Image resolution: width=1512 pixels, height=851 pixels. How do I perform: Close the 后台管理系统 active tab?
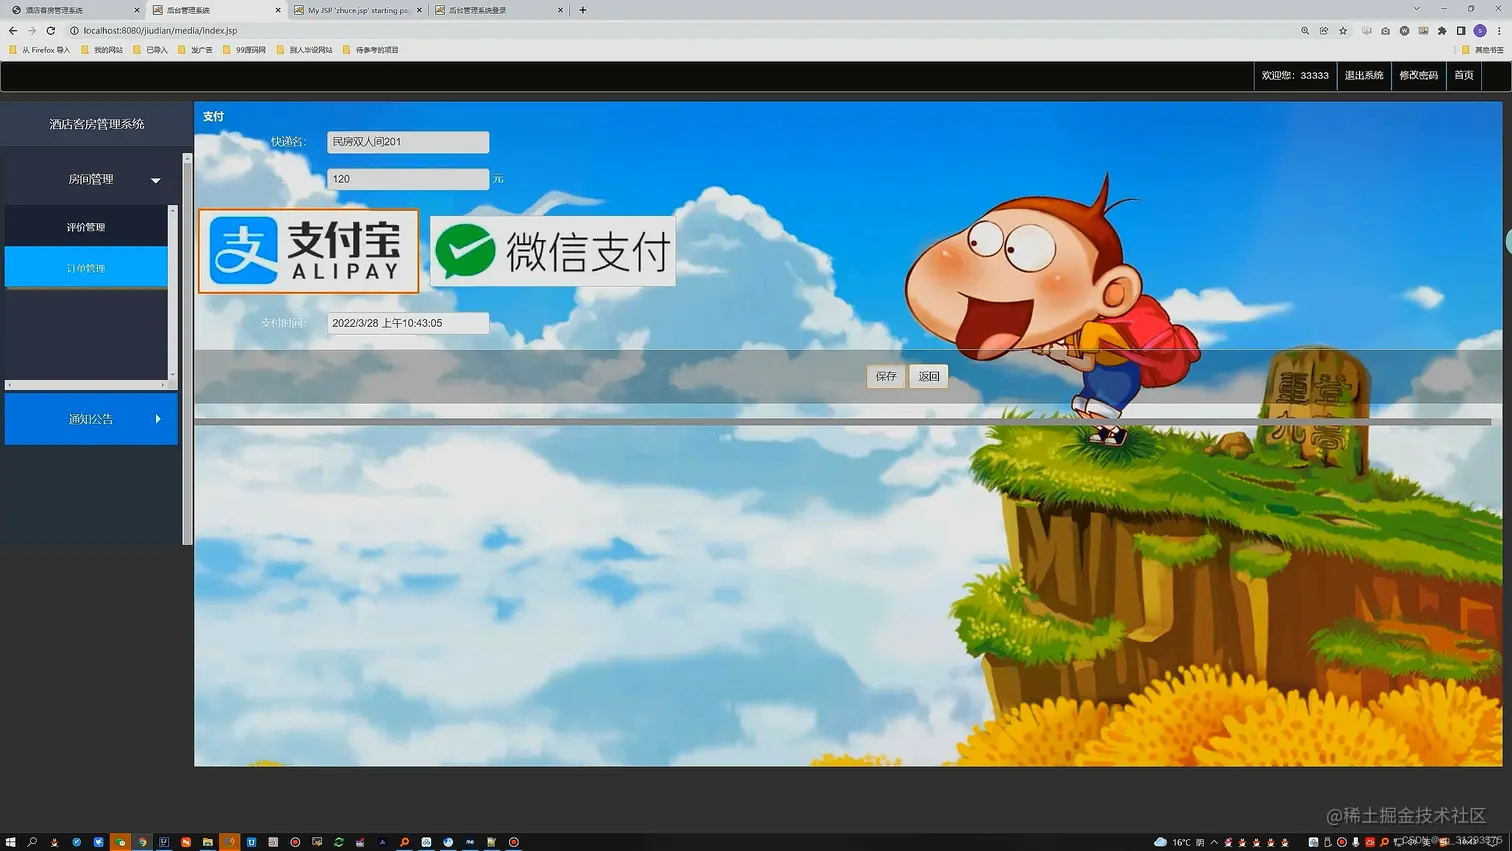point(278,10)
